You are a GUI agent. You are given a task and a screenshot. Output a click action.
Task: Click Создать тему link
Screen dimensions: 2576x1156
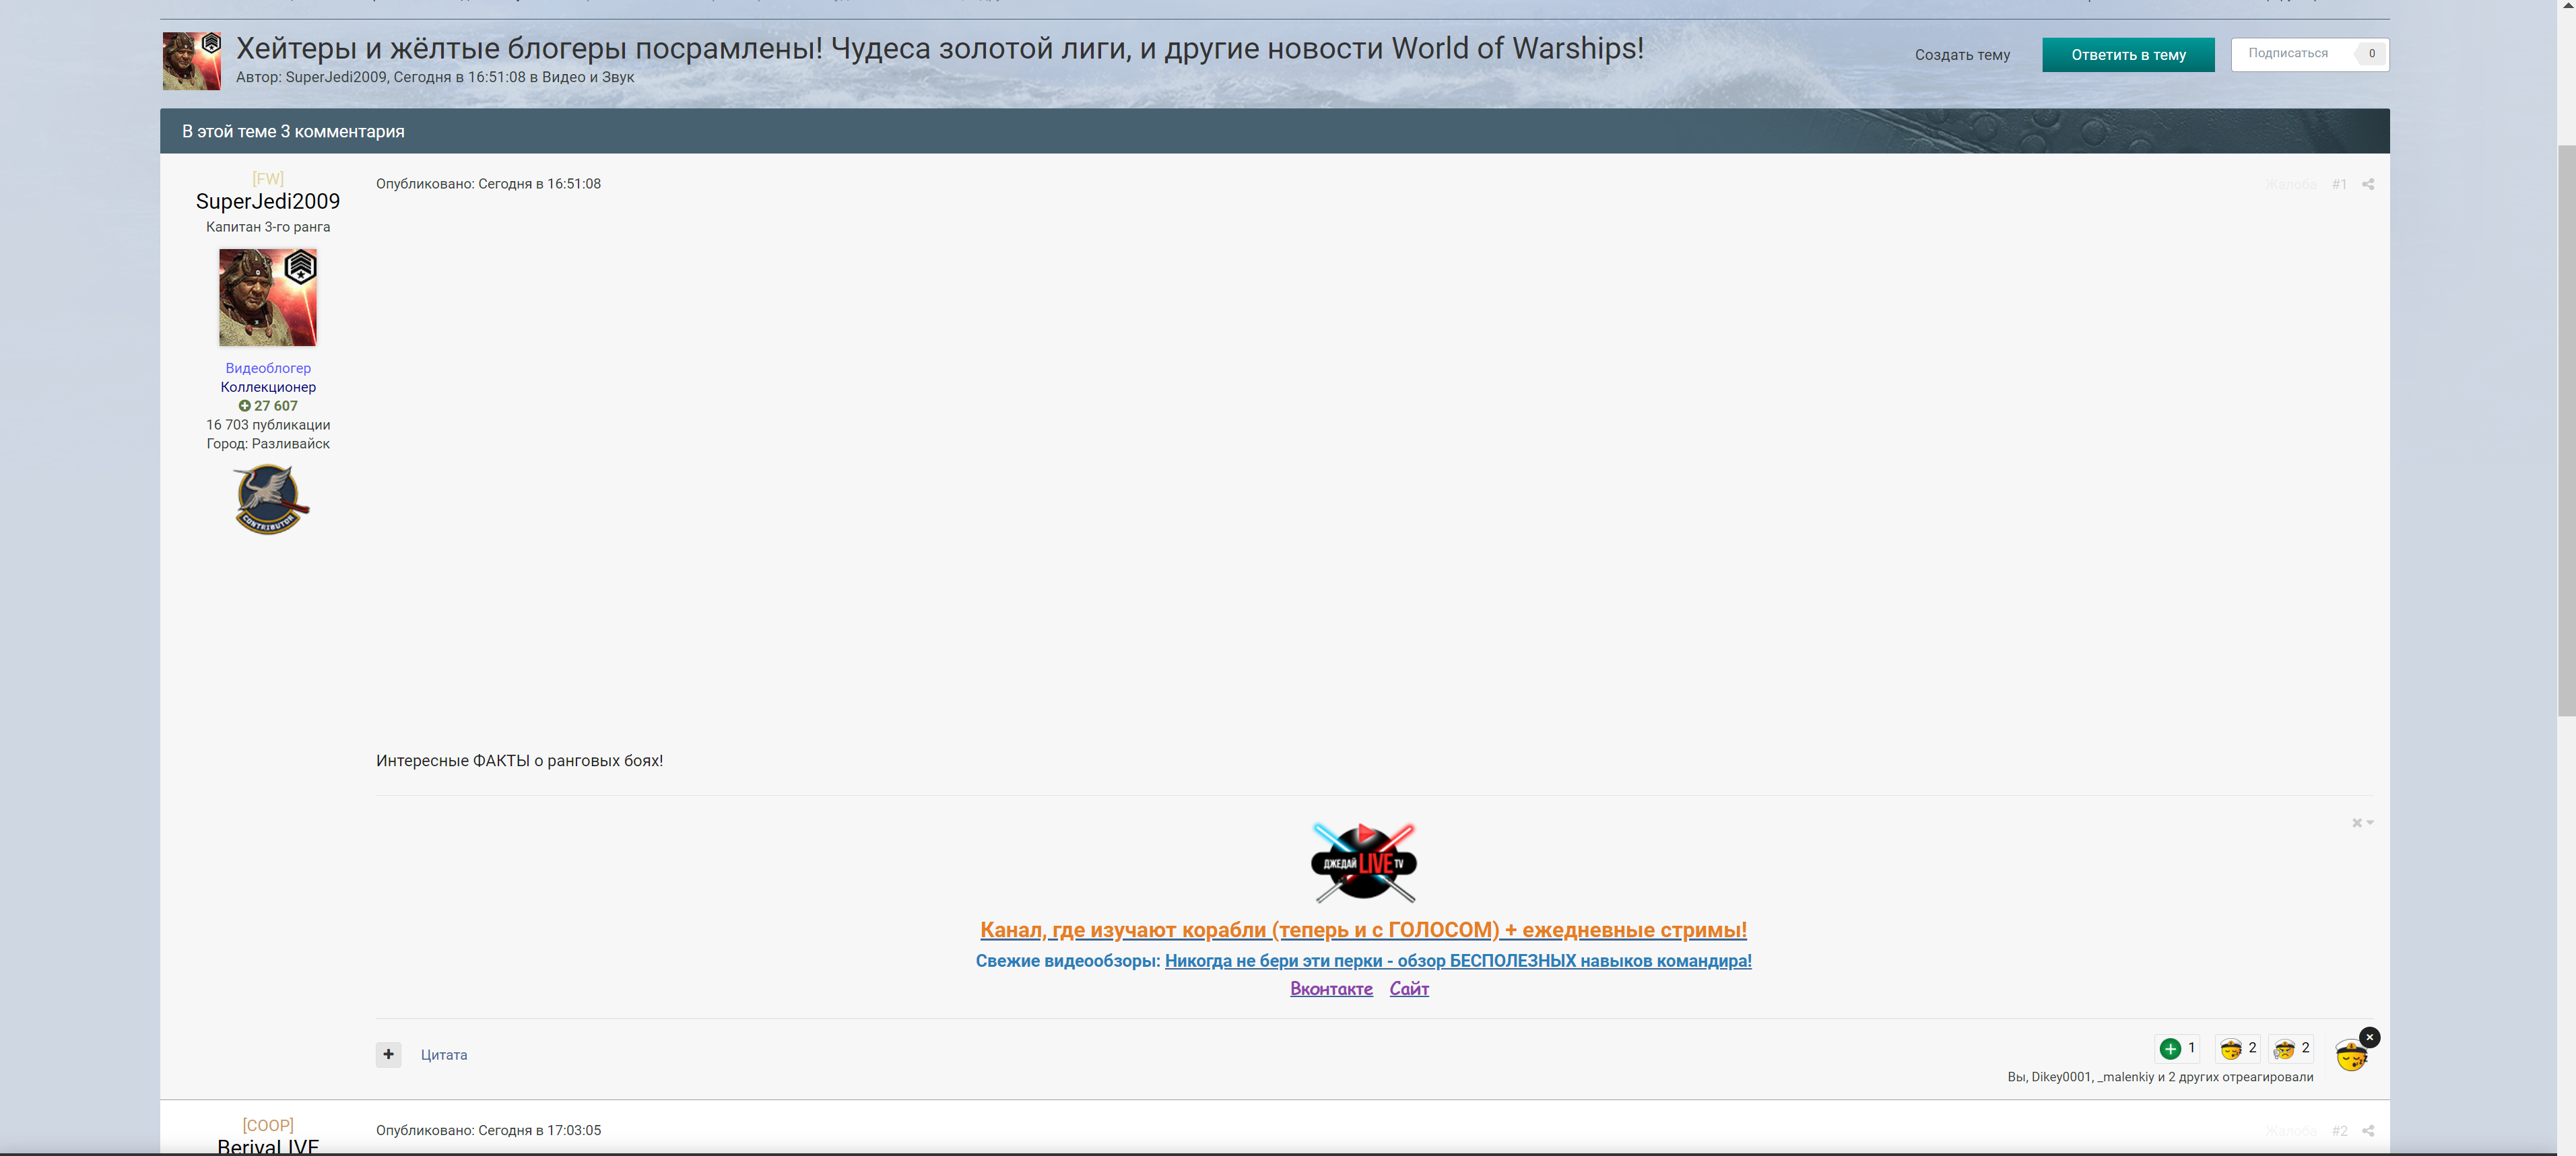tap(1962, 55)
